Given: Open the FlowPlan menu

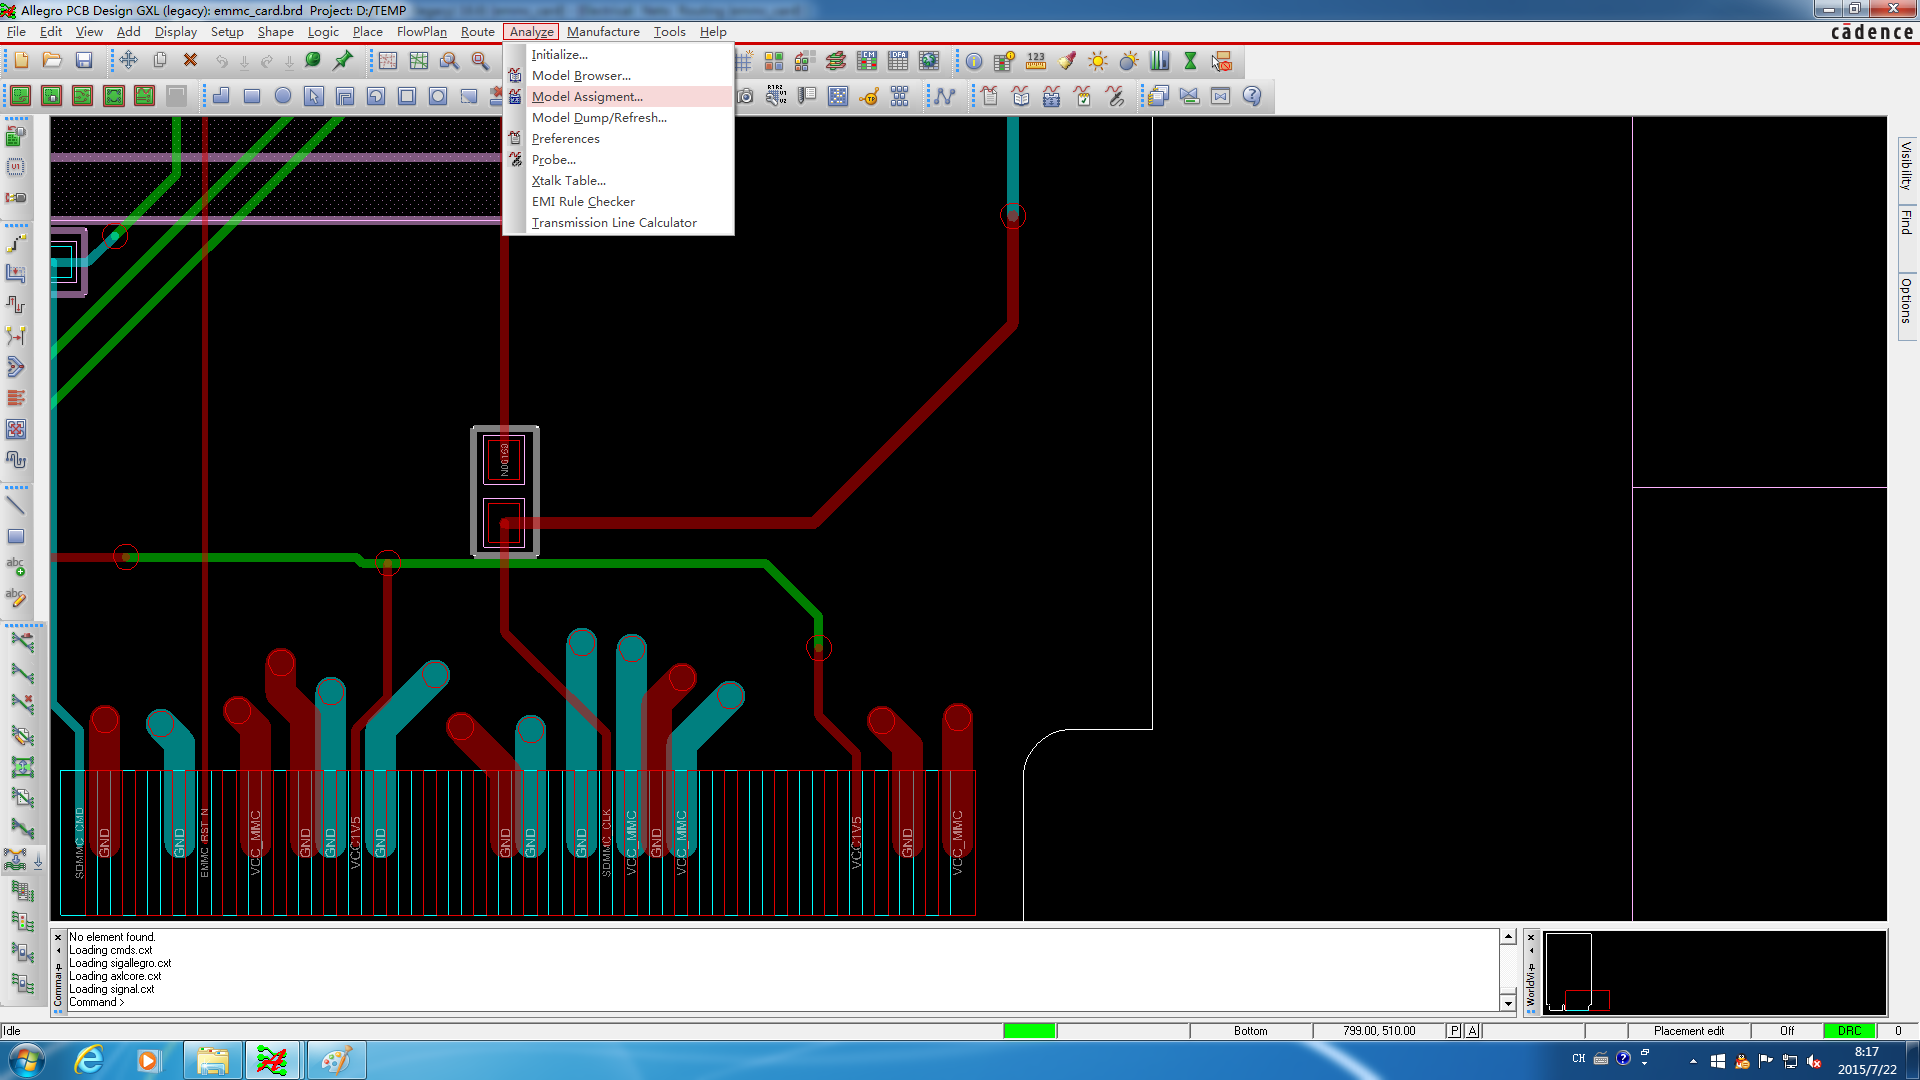Looking at the screenshot, I should pyautogui.click(x=421, y=32).
